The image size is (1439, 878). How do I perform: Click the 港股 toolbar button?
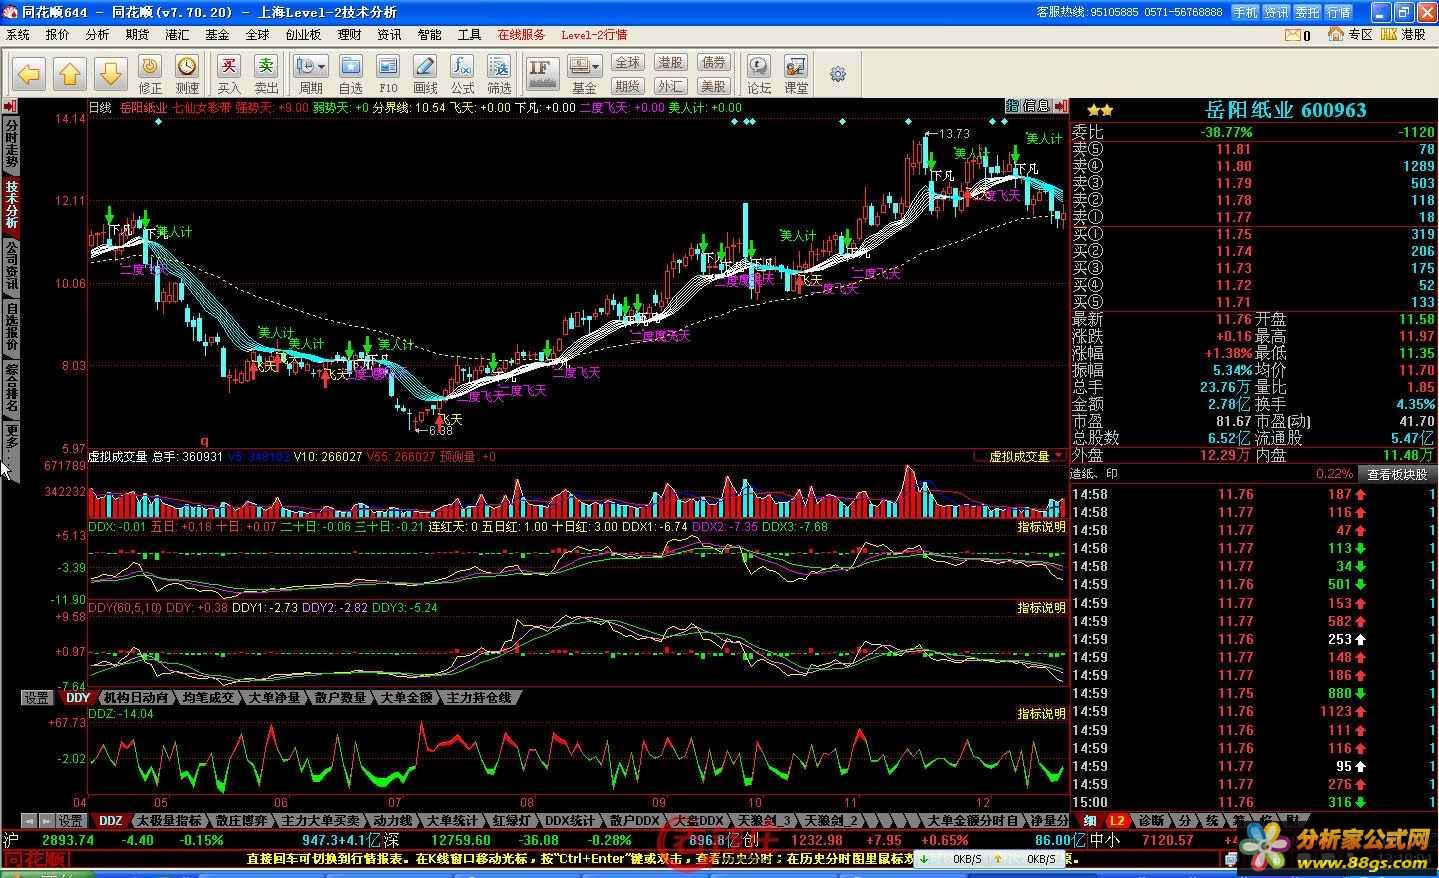pos(670,63)
